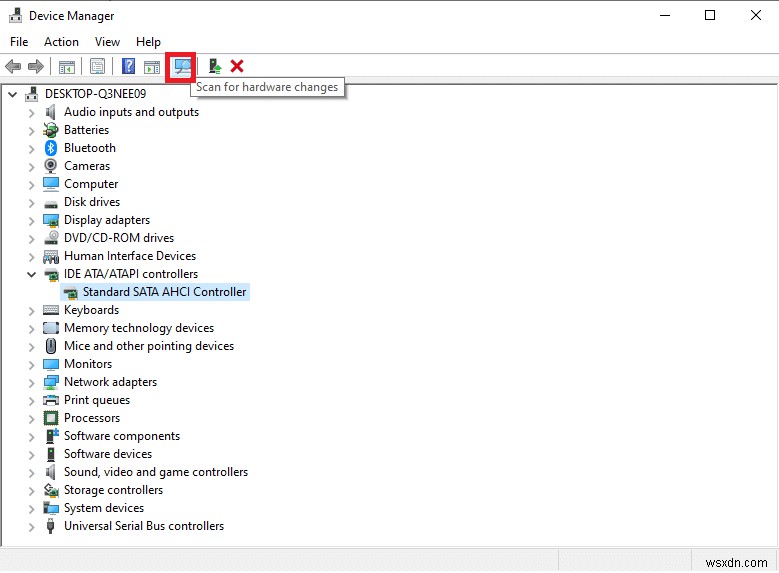Select Memory technology devices label

point(139,328)
